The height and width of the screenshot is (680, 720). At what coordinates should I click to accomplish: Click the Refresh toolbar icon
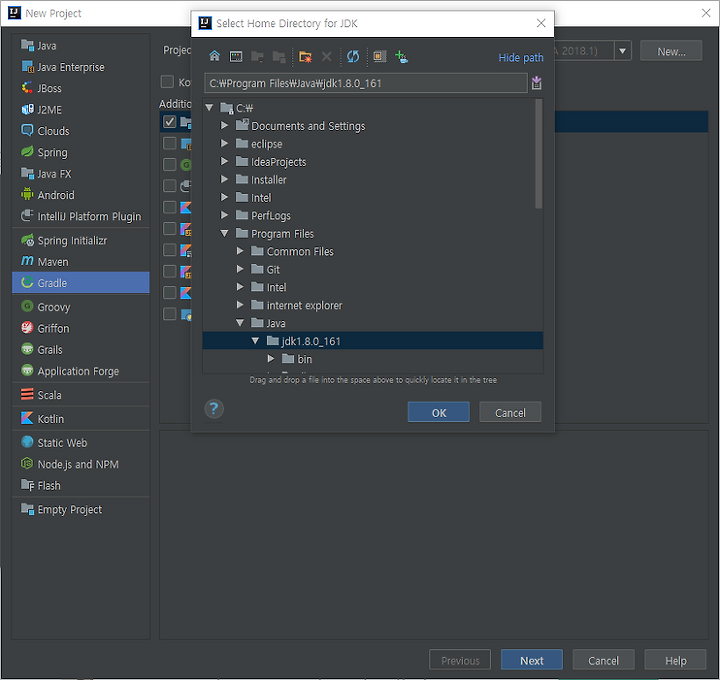coord(353,56)
